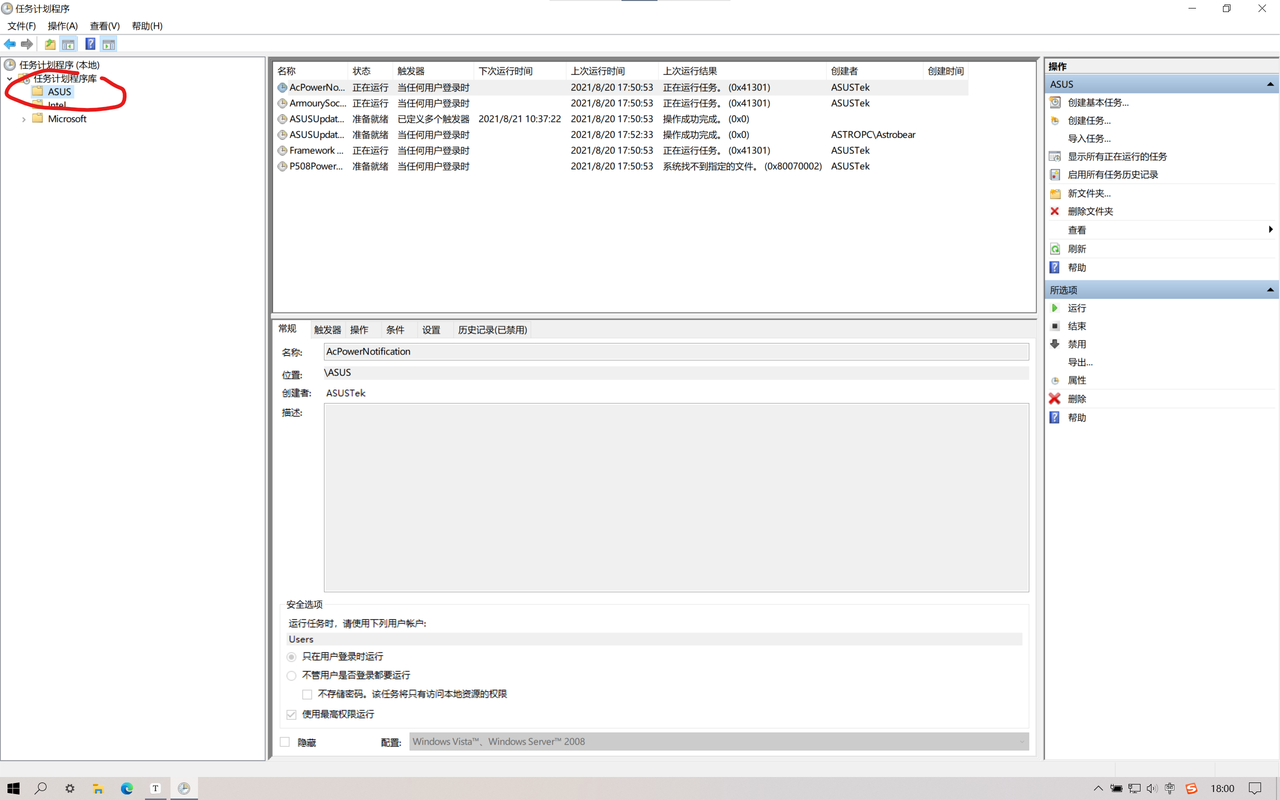Switch to the 触发器 tab

(x=327, y=330)
